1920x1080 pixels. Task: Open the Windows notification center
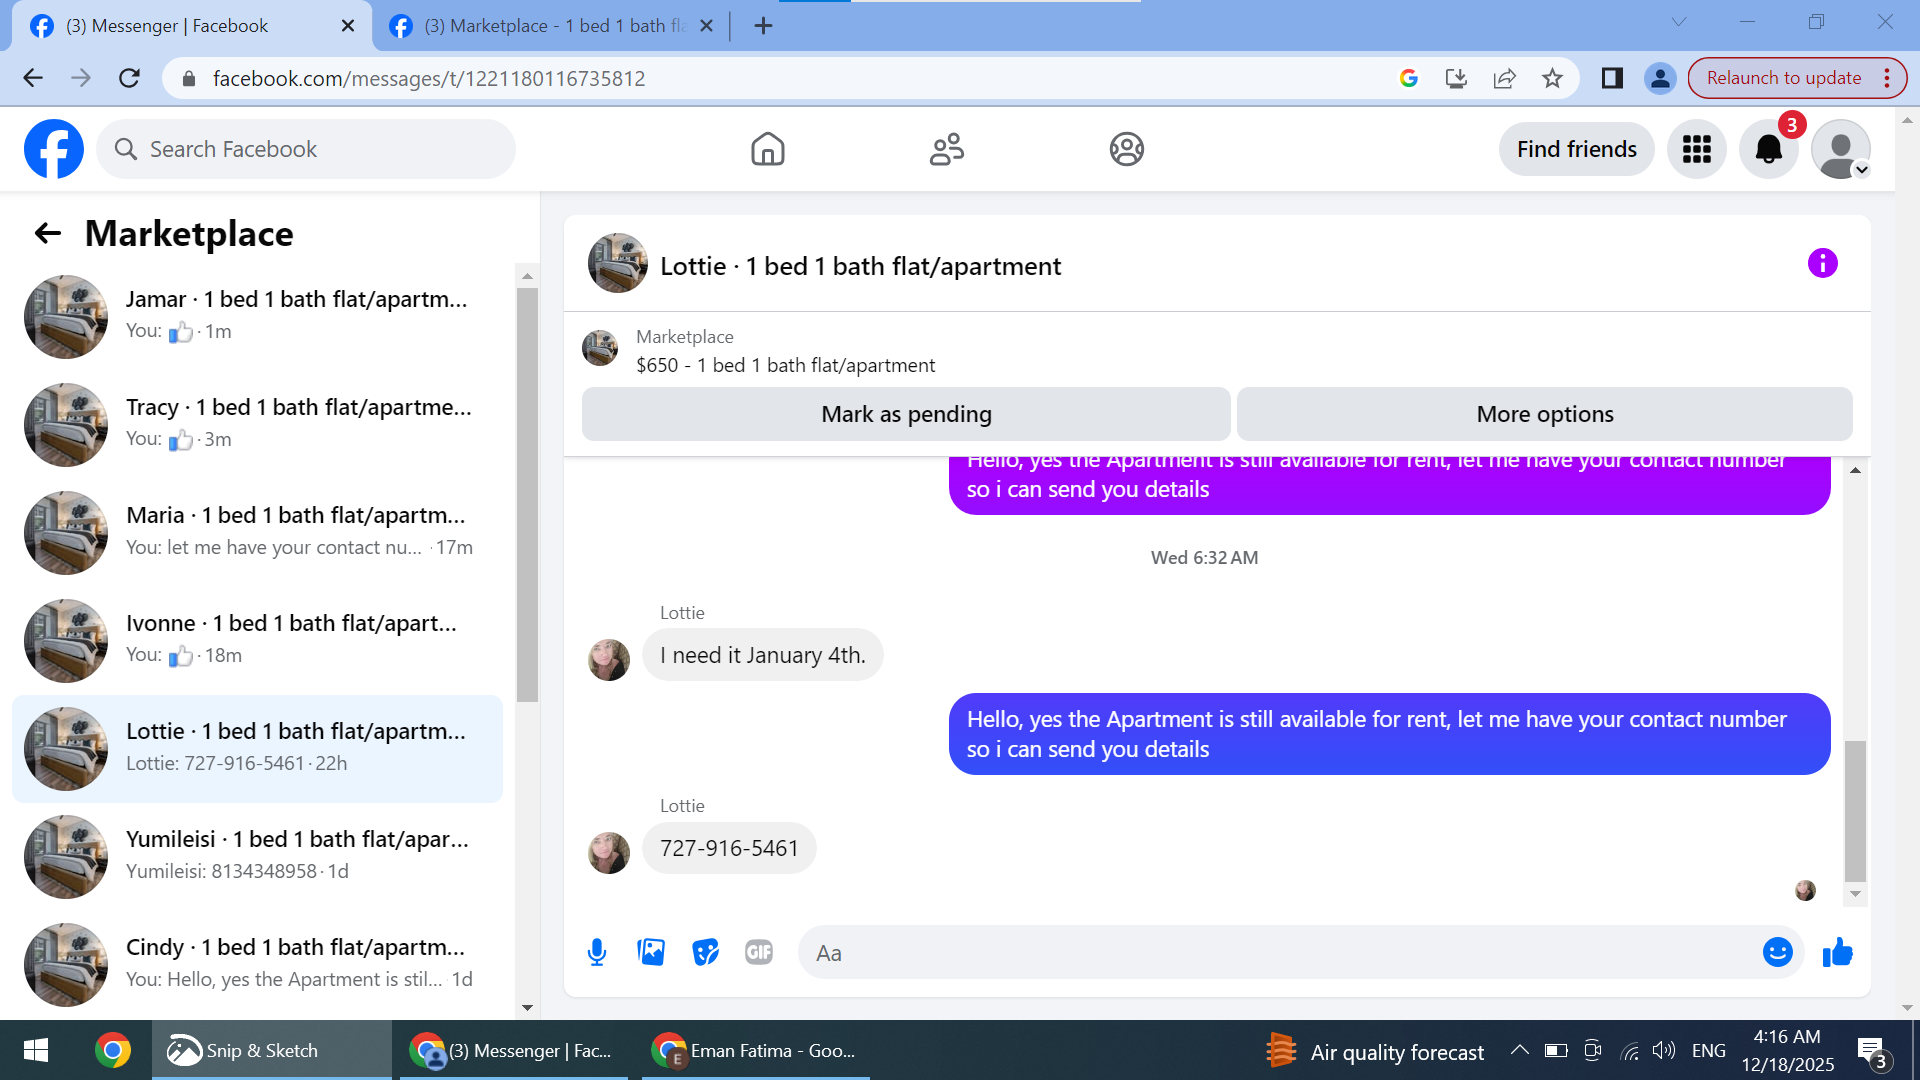pos(1871,1051)
